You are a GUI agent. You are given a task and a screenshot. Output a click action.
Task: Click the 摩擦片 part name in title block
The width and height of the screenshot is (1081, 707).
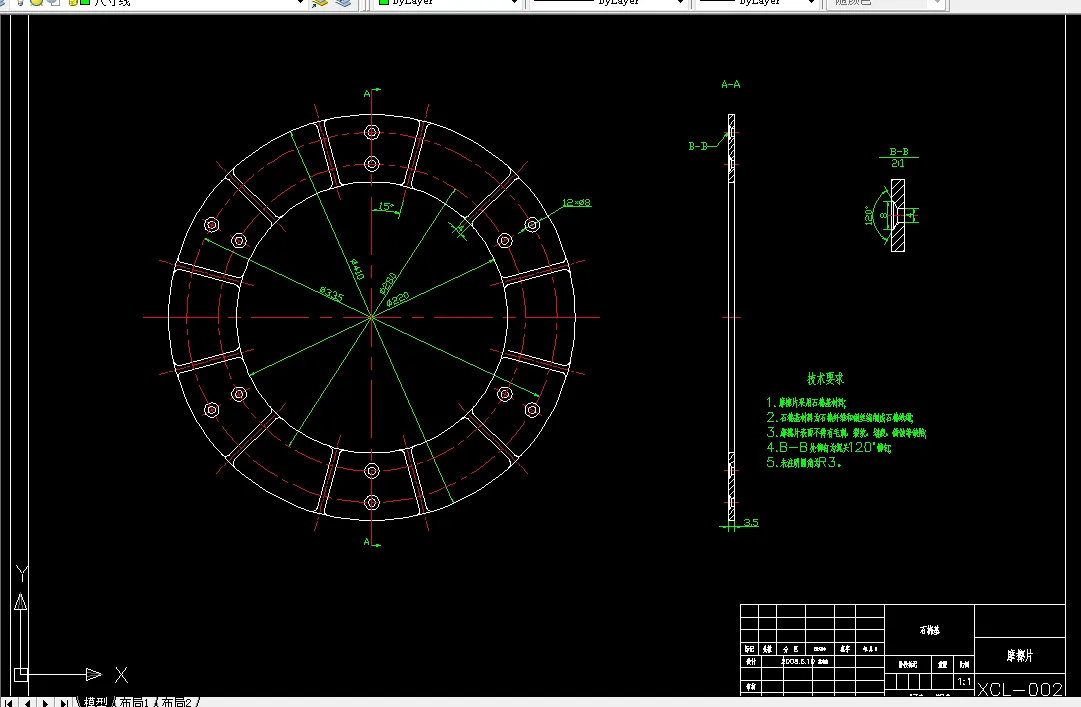[1020, 656]
